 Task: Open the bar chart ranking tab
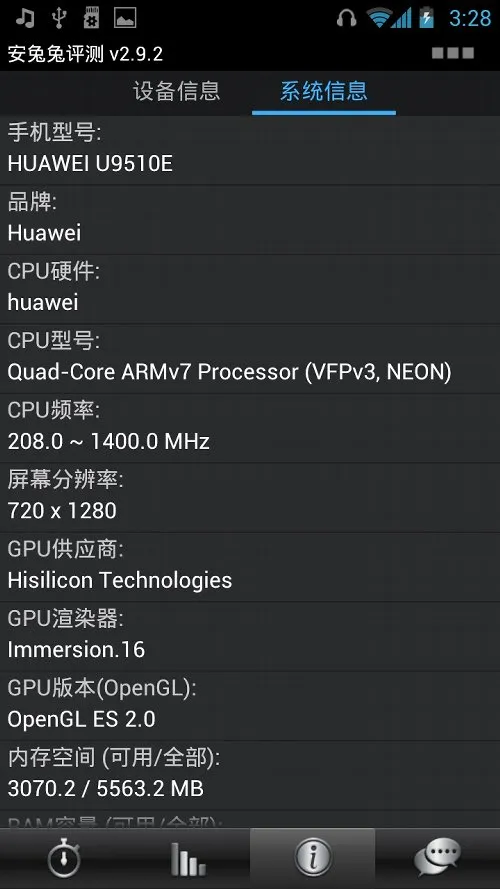(x=187, y=858)
